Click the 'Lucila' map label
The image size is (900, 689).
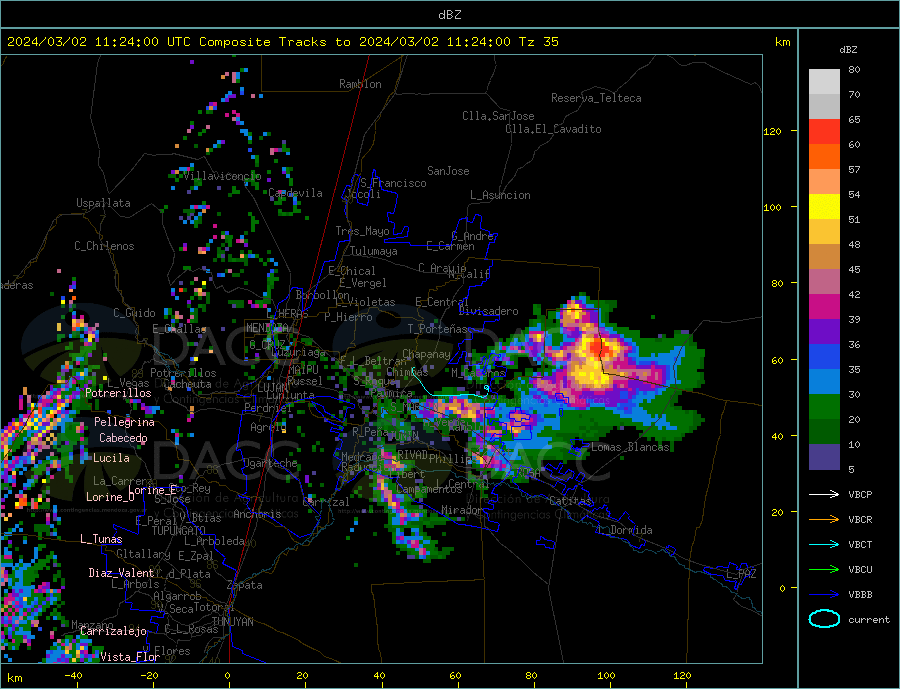(x=111, y=458)
